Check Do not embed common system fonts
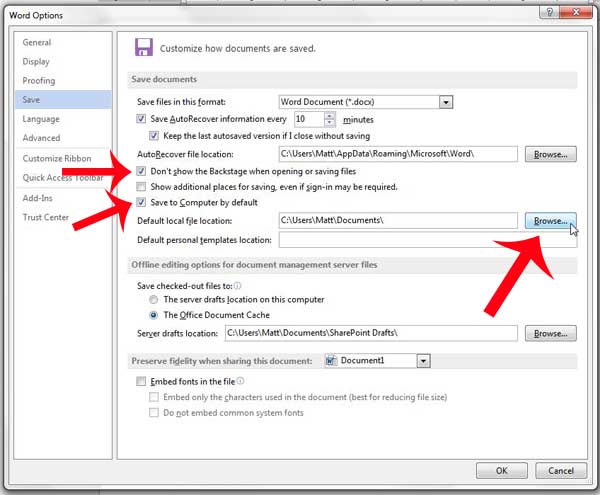This screenshot has height=495, width=600. click(154, 412)
